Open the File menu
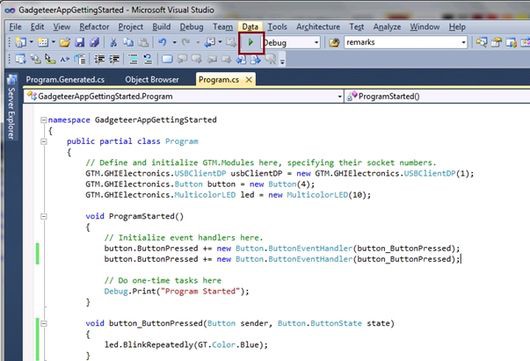Image resolution: width=530 pixels, height=361 pixels. [15, 27]
